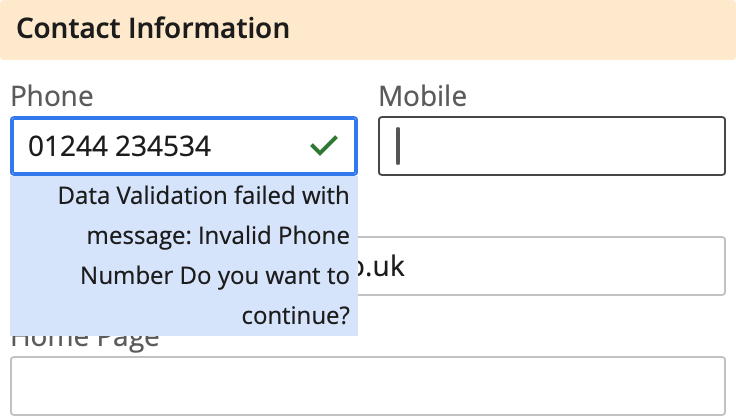The height and width of the screenshot is (416, 736).
Task: Click into the empty Mobile field
Action: [550, 147]
